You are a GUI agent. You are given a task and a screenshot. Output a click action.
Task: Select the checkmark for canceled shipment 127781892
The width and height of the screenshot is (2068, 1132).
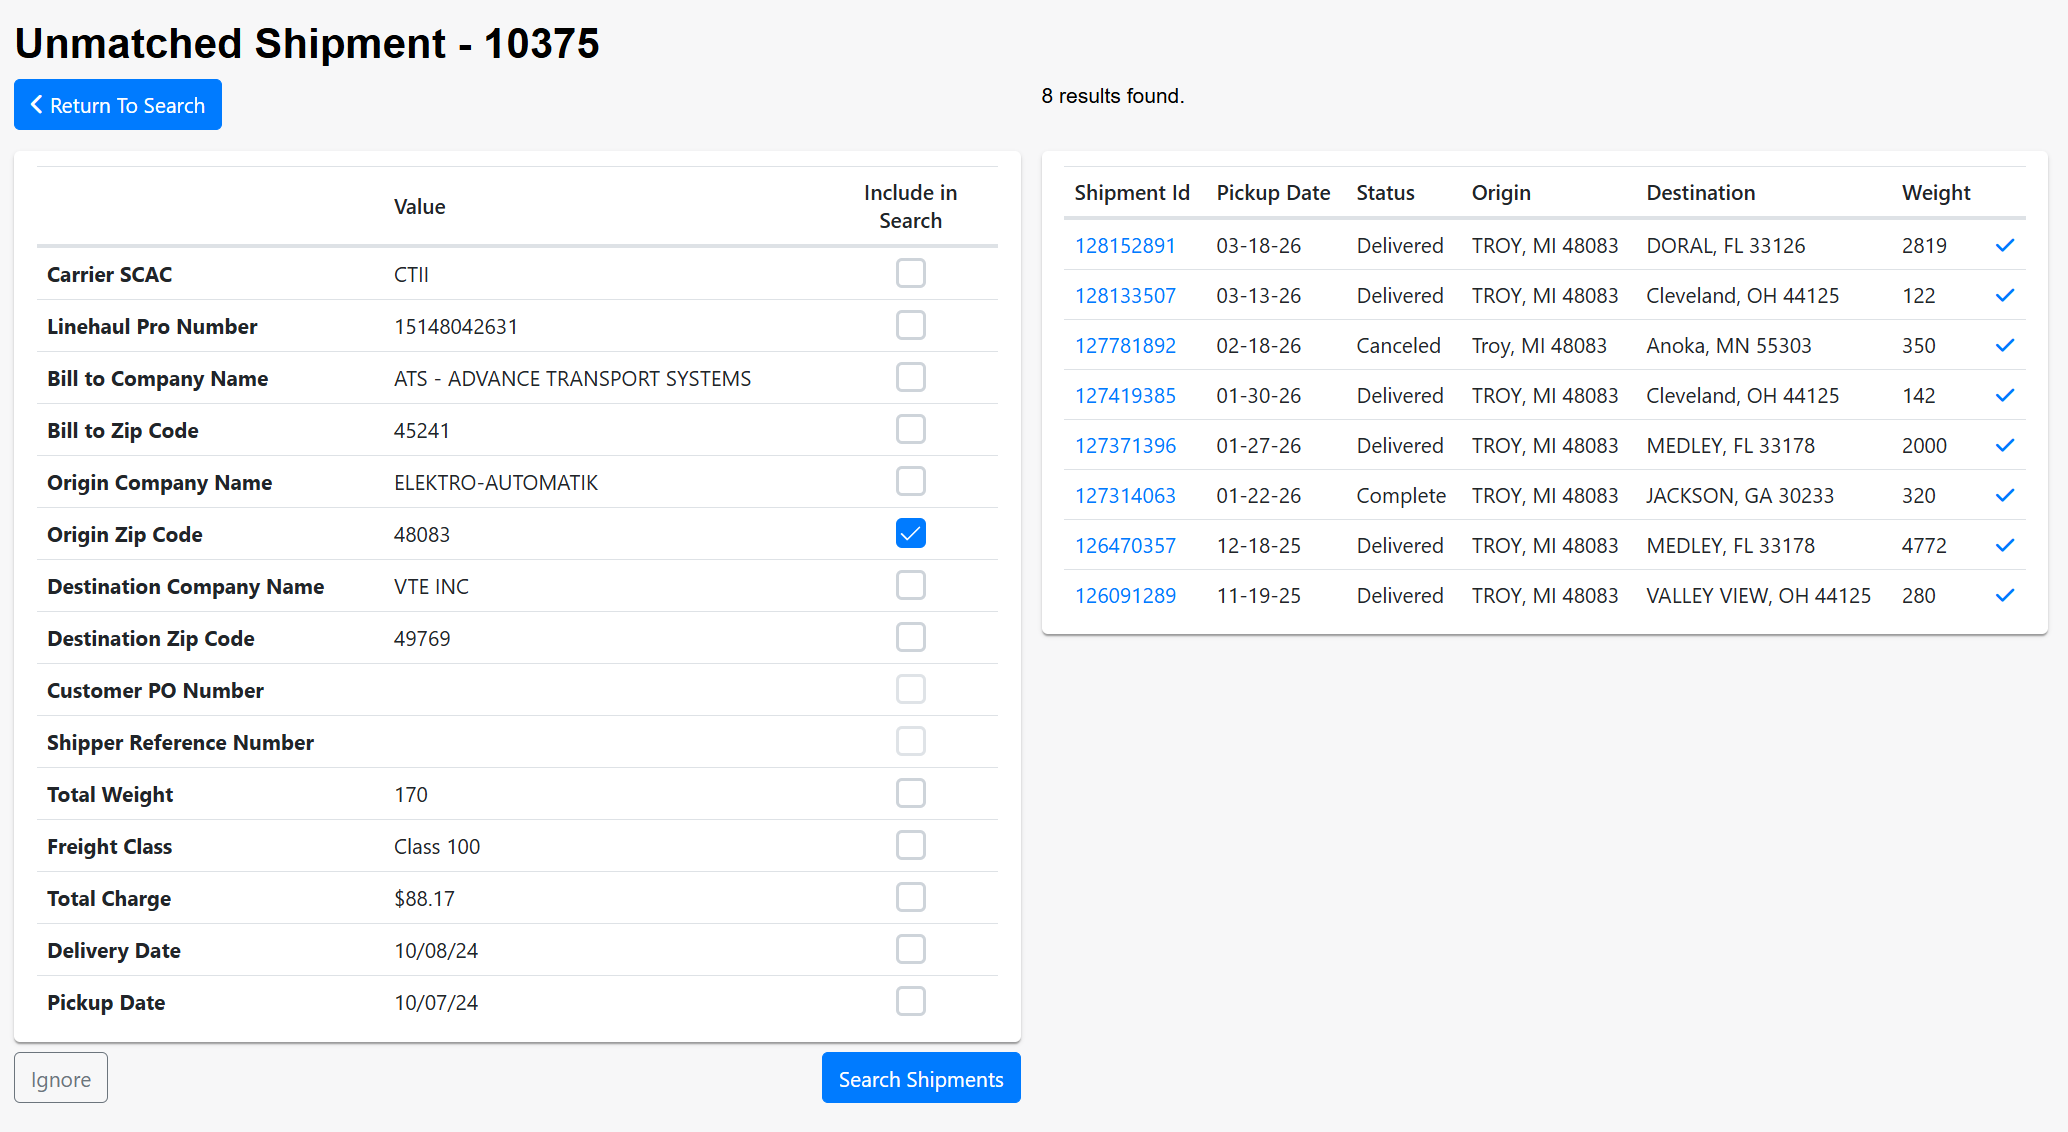(2004, 346)
